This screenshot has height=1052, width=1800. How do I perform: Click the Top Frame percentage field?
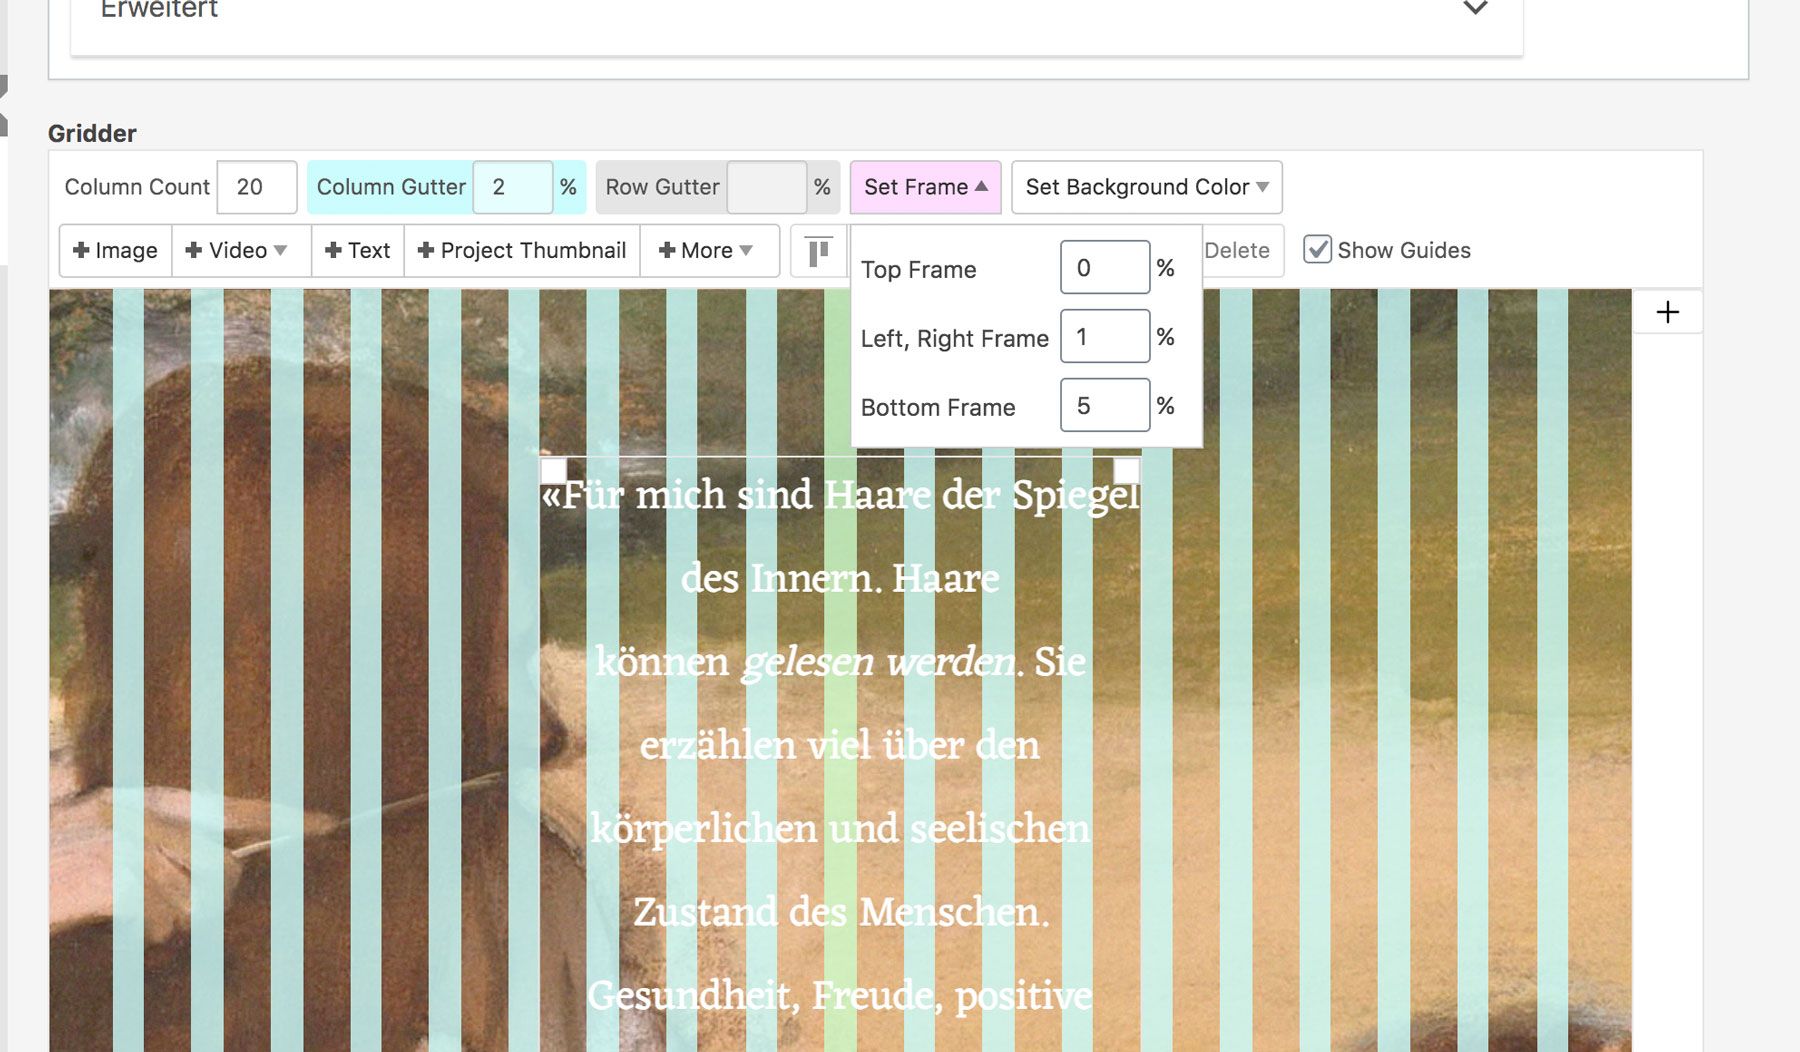[x=1104, y=268]
